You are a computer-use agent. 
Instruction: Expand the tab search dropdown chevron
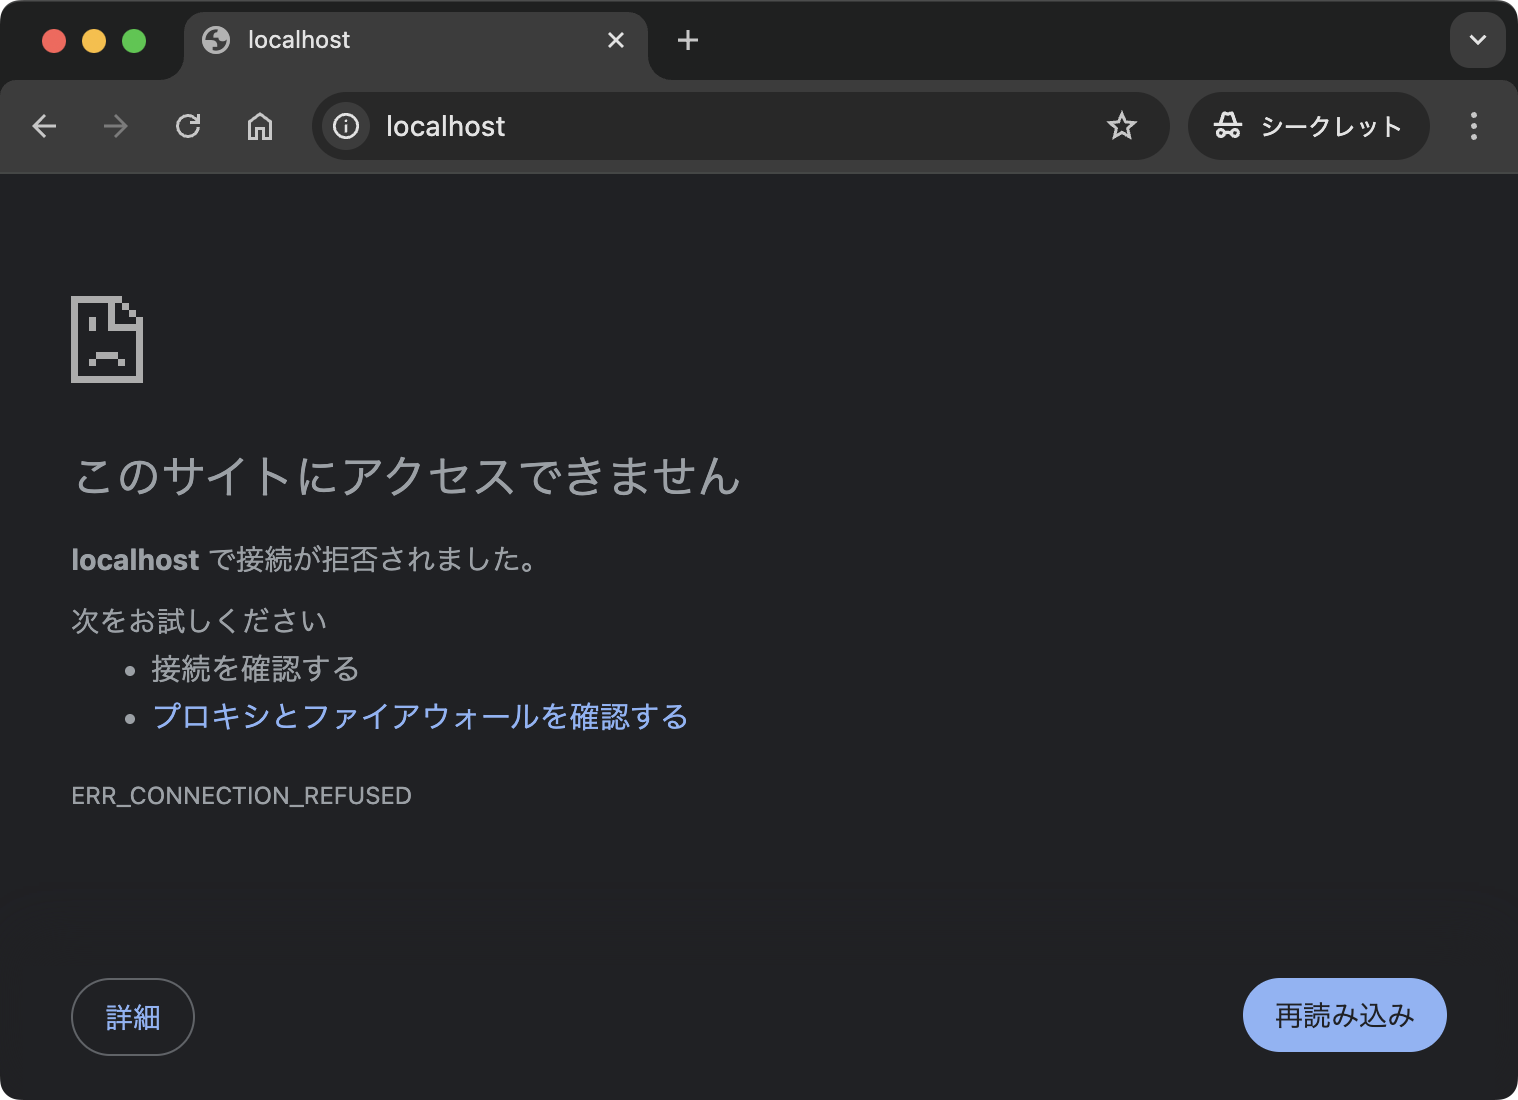(1477, 40)
